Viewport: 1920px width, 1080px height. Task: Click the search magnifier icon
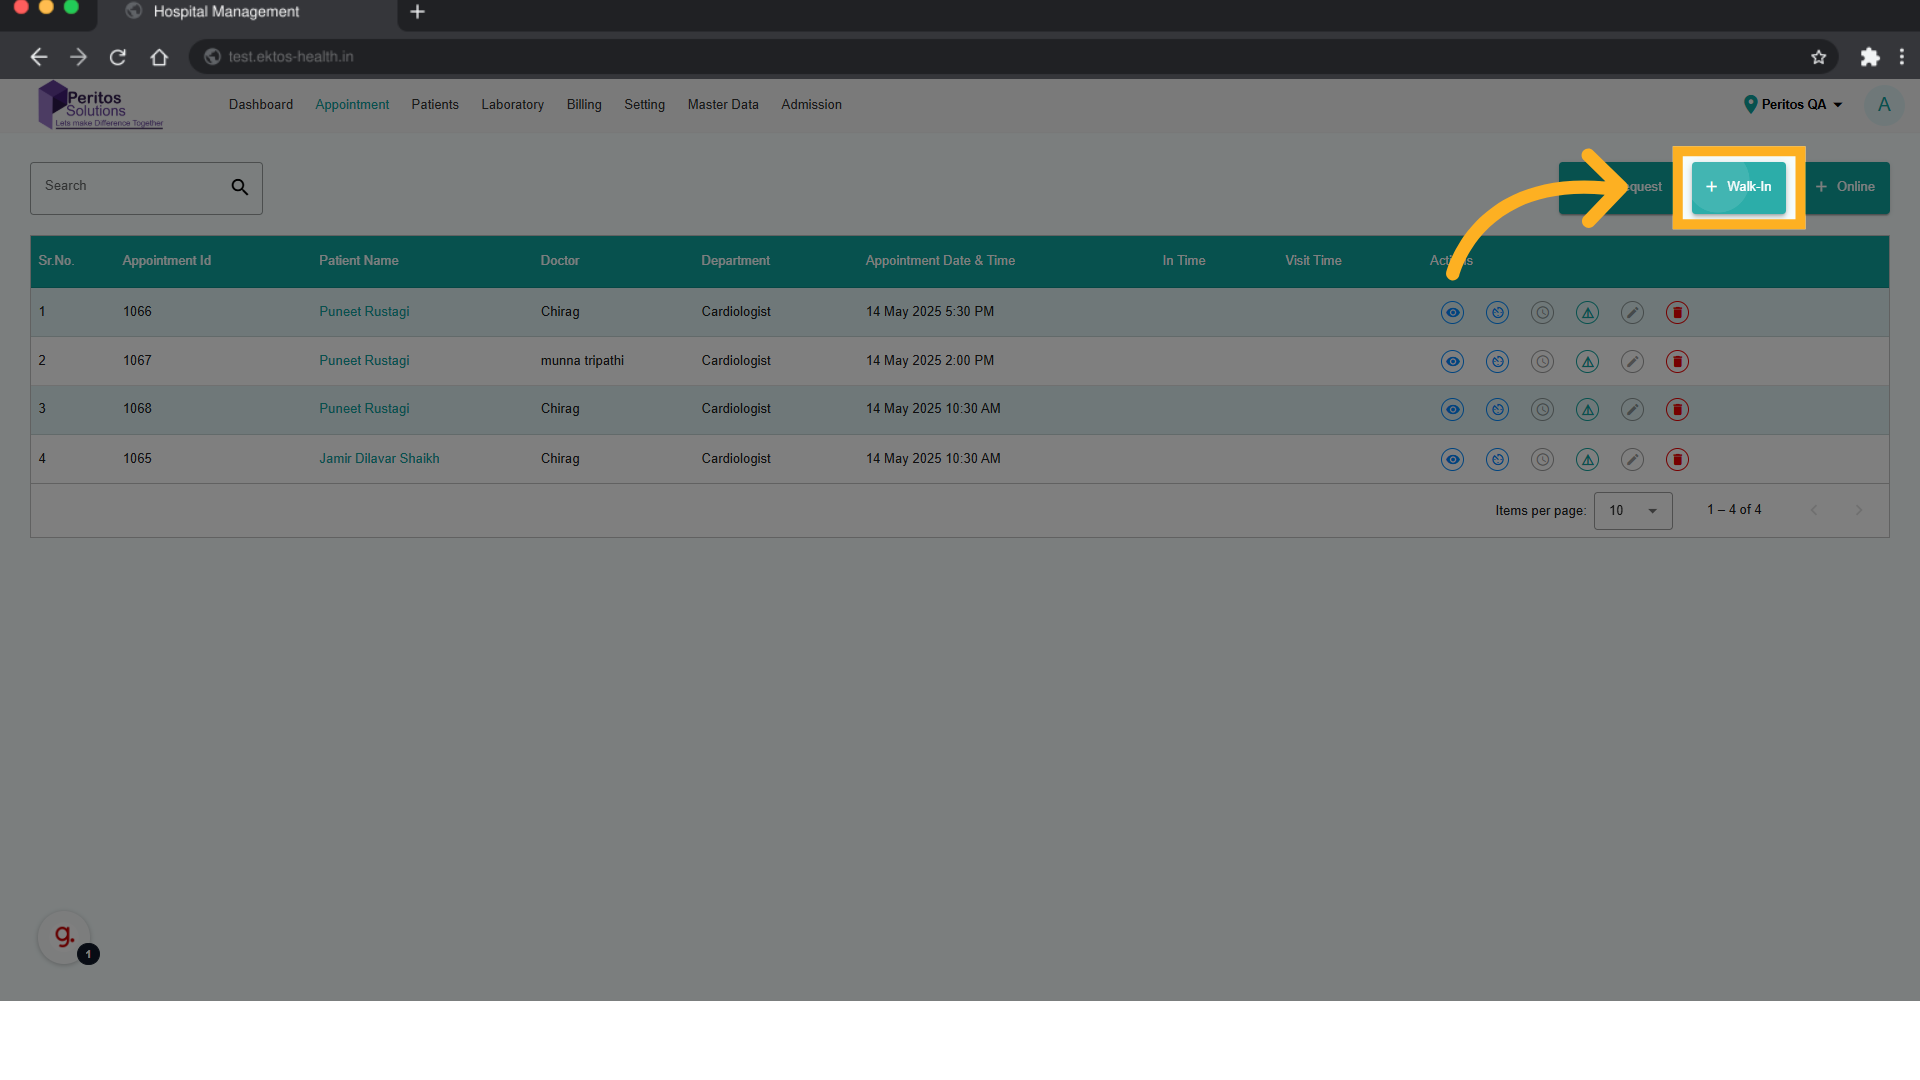[240, 187]
